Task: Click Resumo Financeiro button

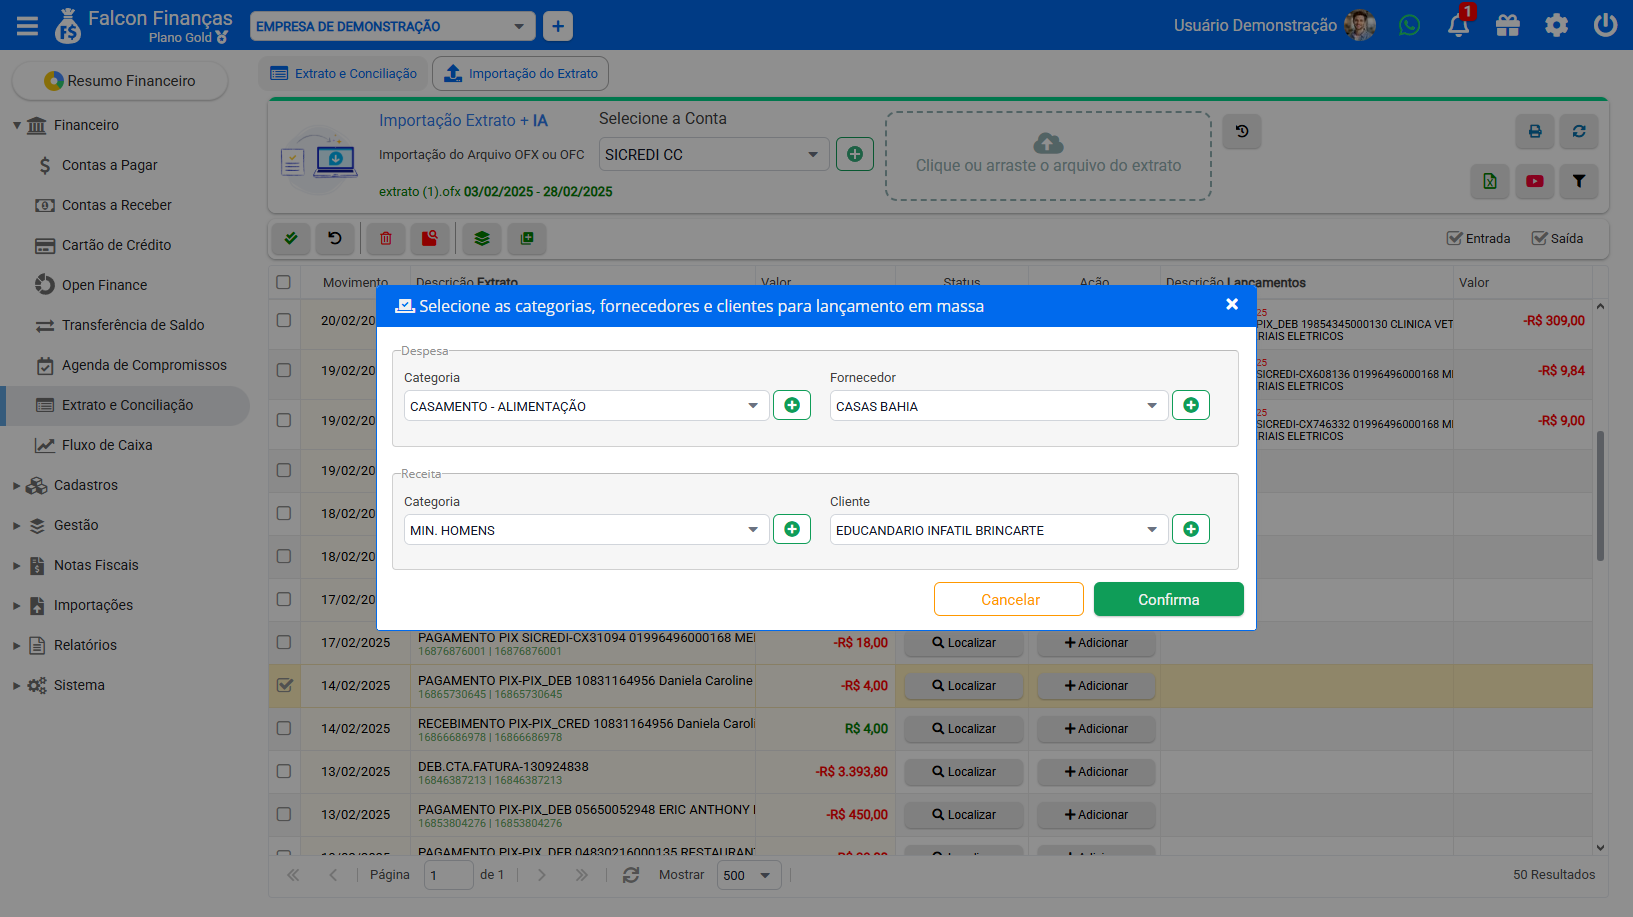Action: pyautogui.click(x=120, y=80)
